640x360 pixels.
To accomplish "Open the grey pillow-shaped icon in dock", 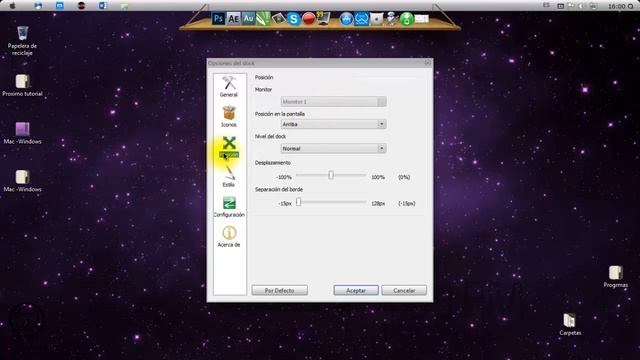I will point(376,19).
